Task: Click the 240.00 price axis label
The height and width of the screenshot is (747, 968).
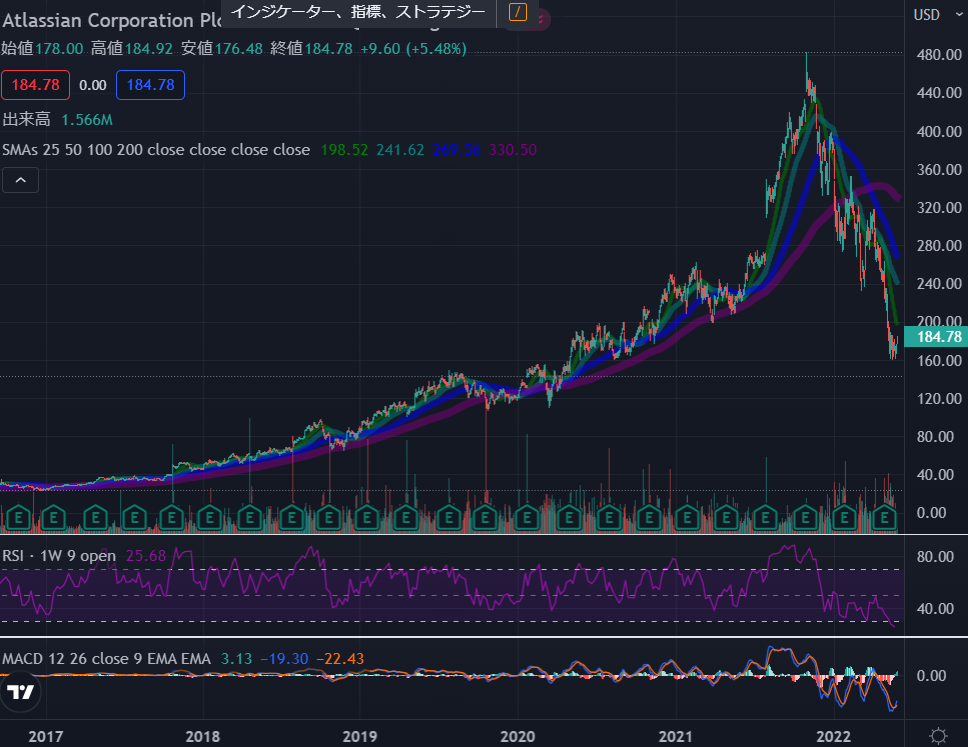Action: pyautogui.click(x=939, y=283)
